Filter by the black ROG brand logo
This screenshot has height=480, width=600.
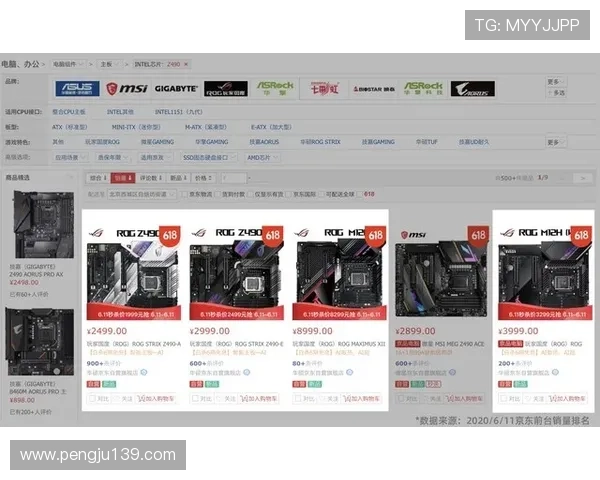[x=226, y=88]
